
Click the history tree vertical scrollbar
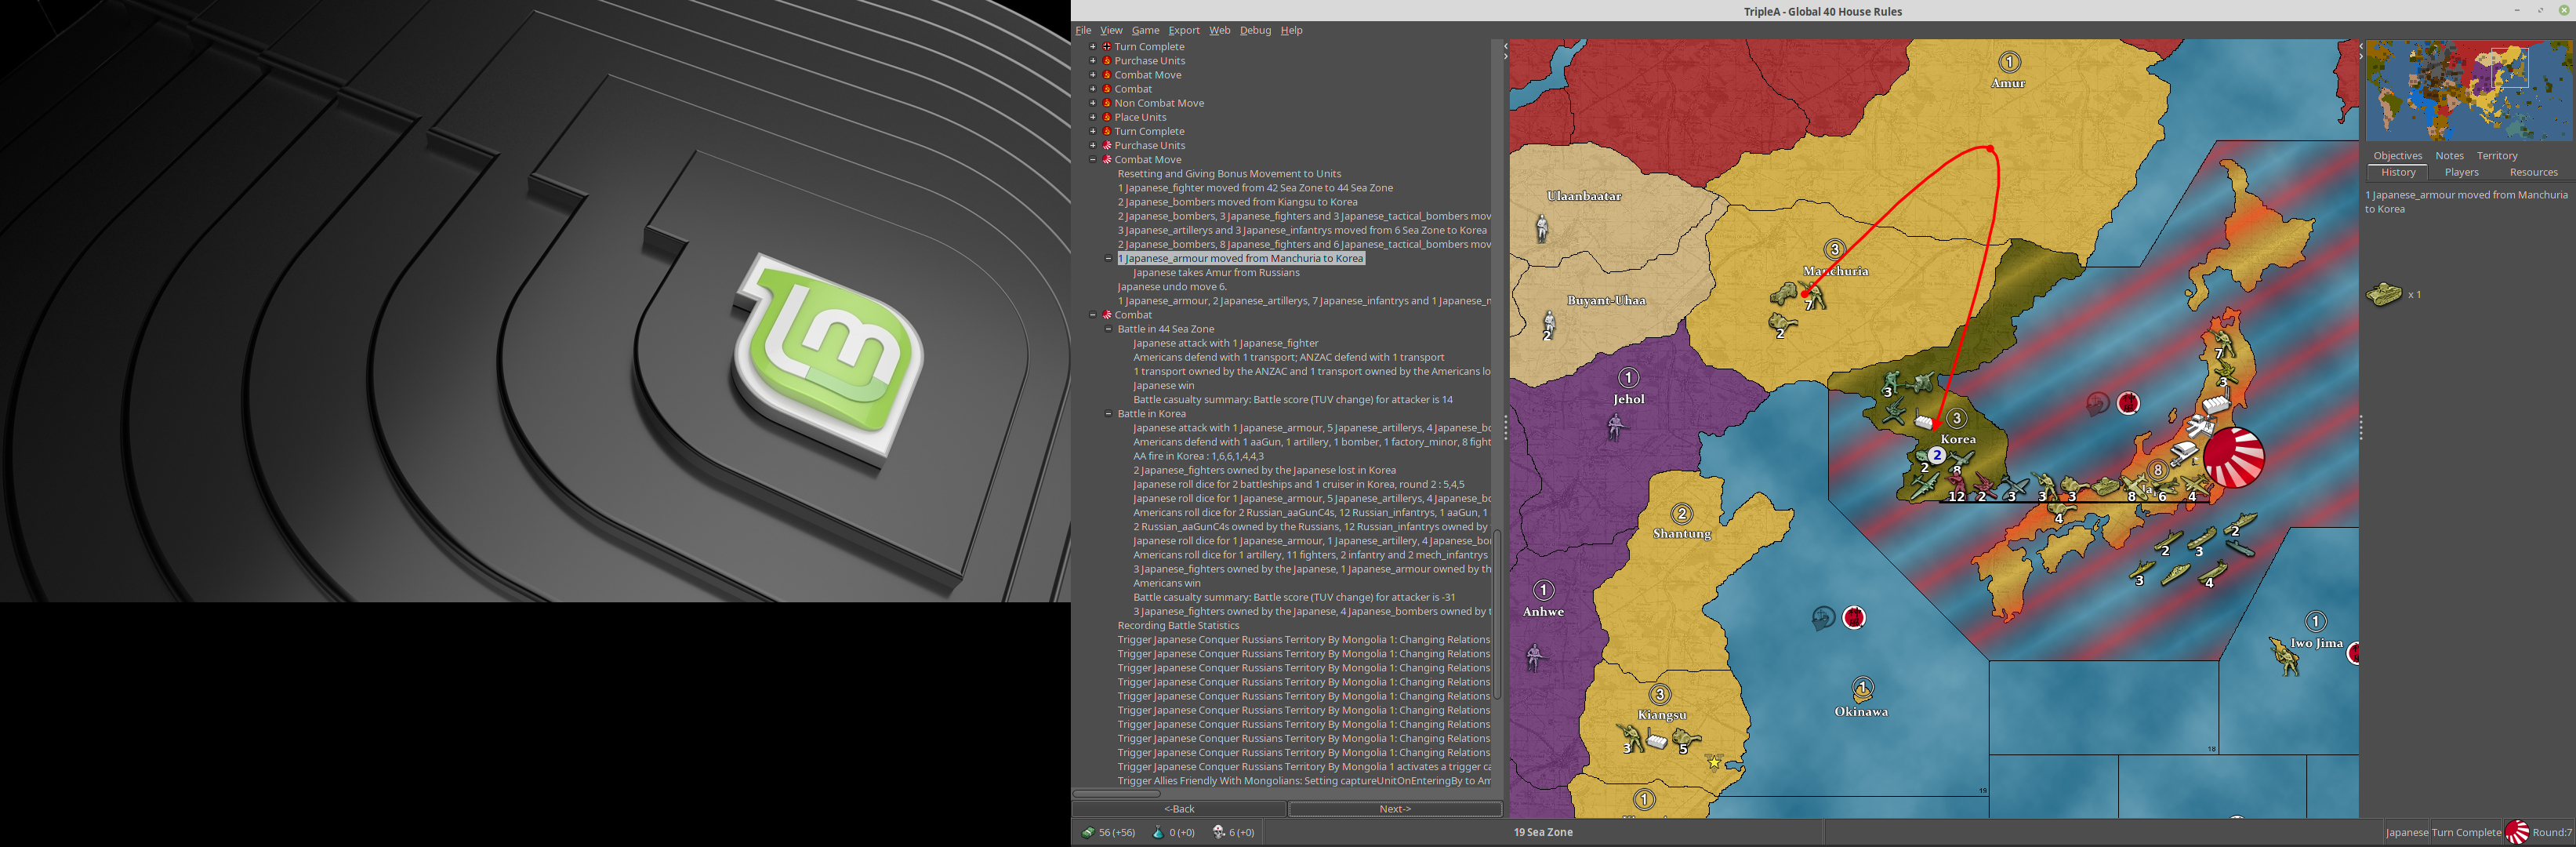click(1496, 614)
